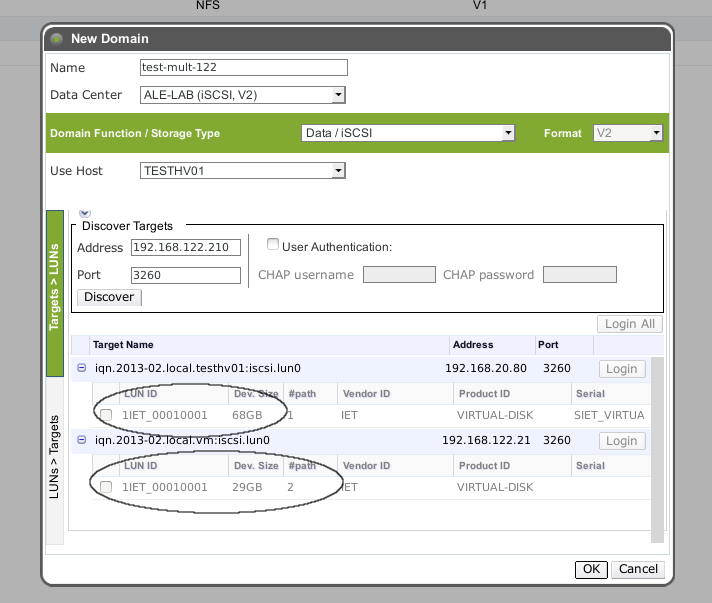
Task: Switch to the LUNs > Targets tab
Action: click(56, 460)
